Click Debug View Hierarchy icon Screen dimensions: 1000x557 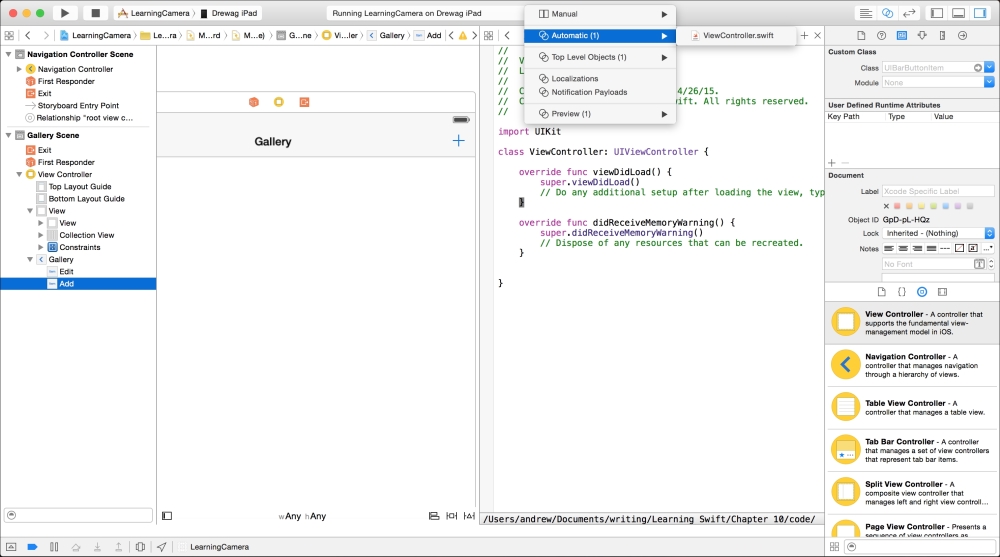pyautogui.click(x=140, y=547)
